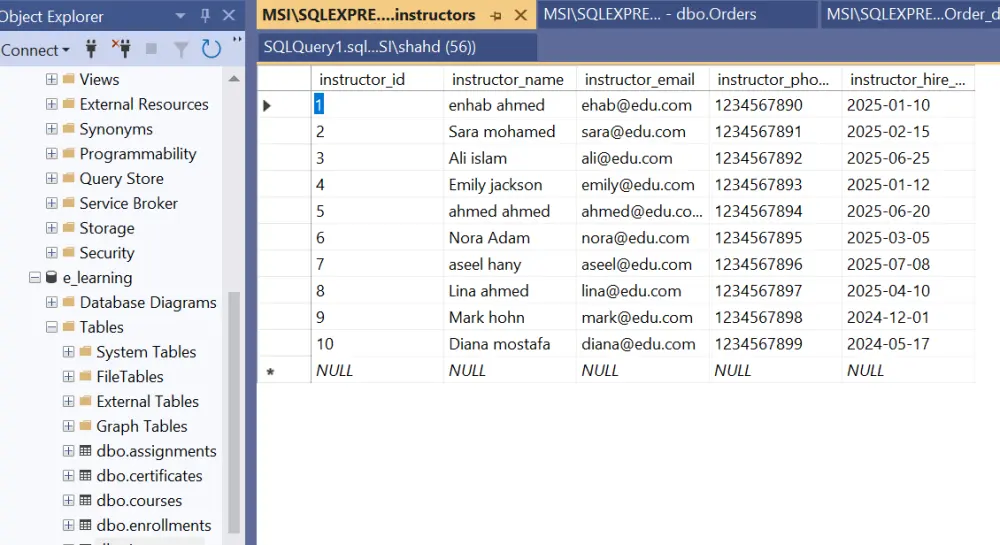Click the Disconnect plug icon with red X
The image size is (1000, 545).
121,48
